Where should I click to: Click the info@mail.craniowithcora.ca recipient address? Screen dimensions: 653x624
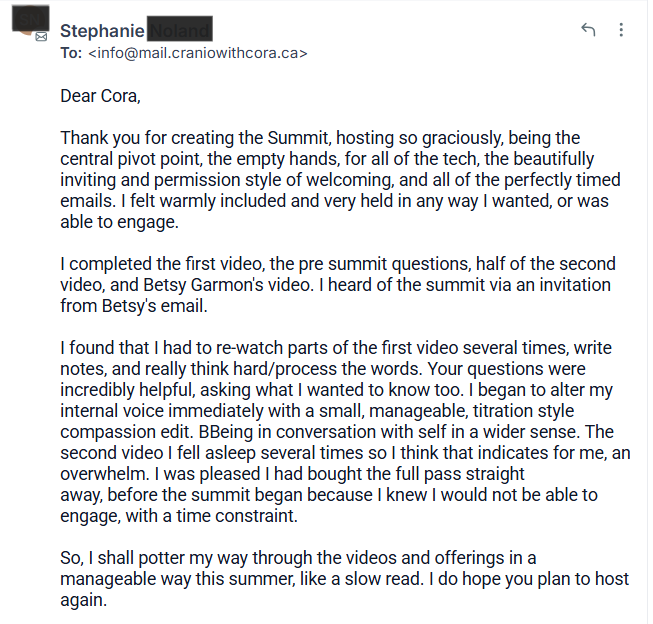pyautogui.click(x=198, y=53)
